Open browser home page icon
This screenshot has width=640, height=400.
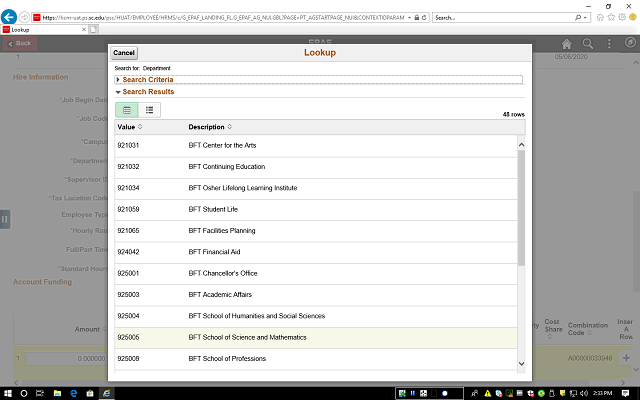point(600,17)
